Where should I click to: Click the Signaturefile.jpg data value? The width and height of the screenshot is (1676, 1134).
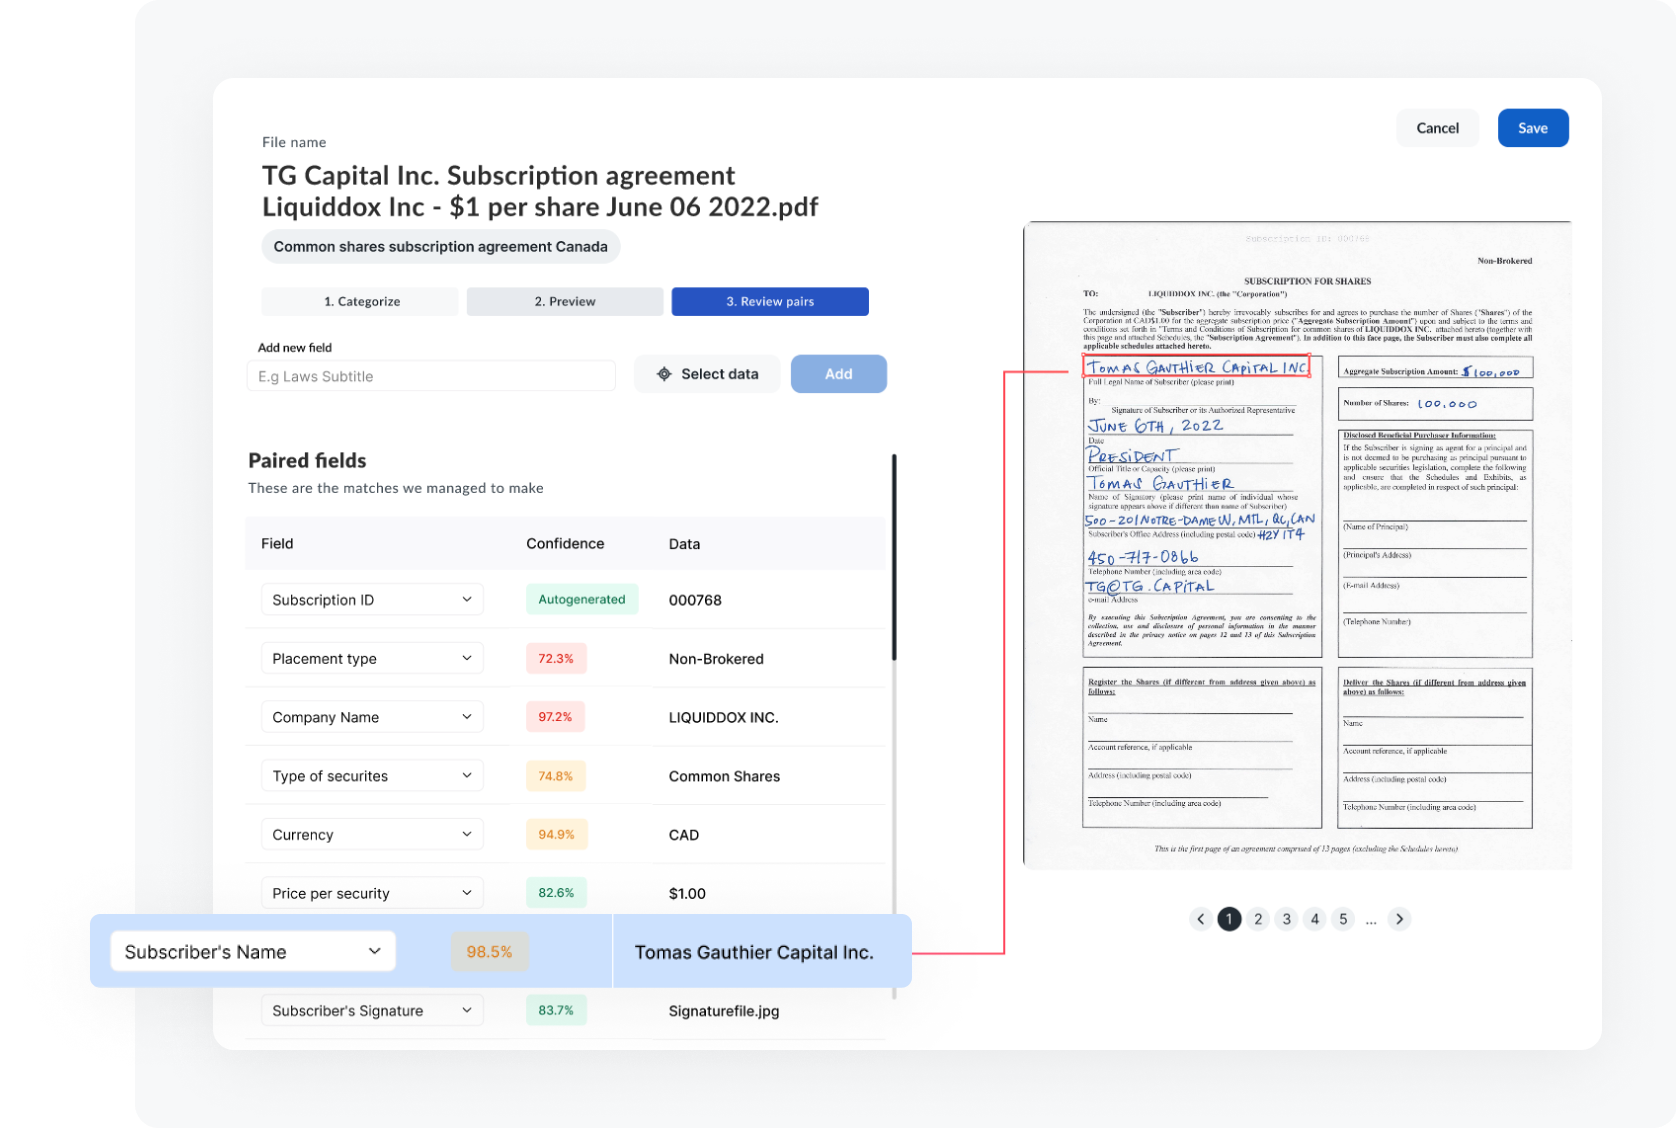pyautogui.click(x=724, y=1011)
